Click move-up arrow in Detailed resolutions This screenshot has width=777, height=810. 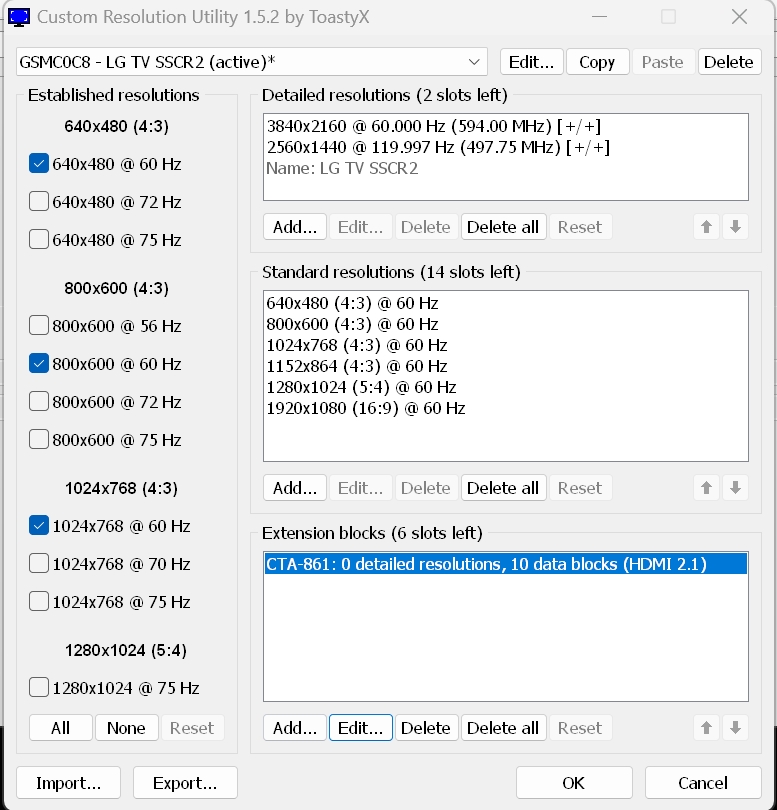coord(707,227)
